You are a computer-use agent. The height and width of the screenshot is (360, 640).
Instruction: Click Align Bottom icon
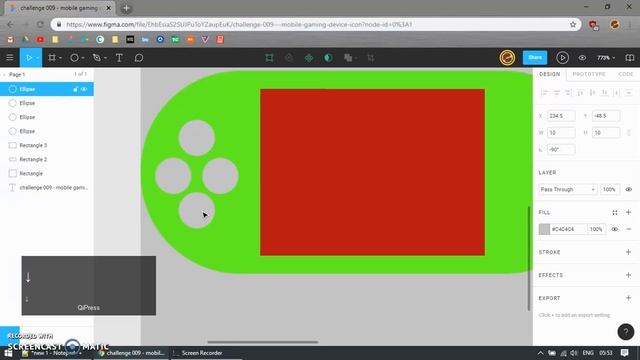604,93
